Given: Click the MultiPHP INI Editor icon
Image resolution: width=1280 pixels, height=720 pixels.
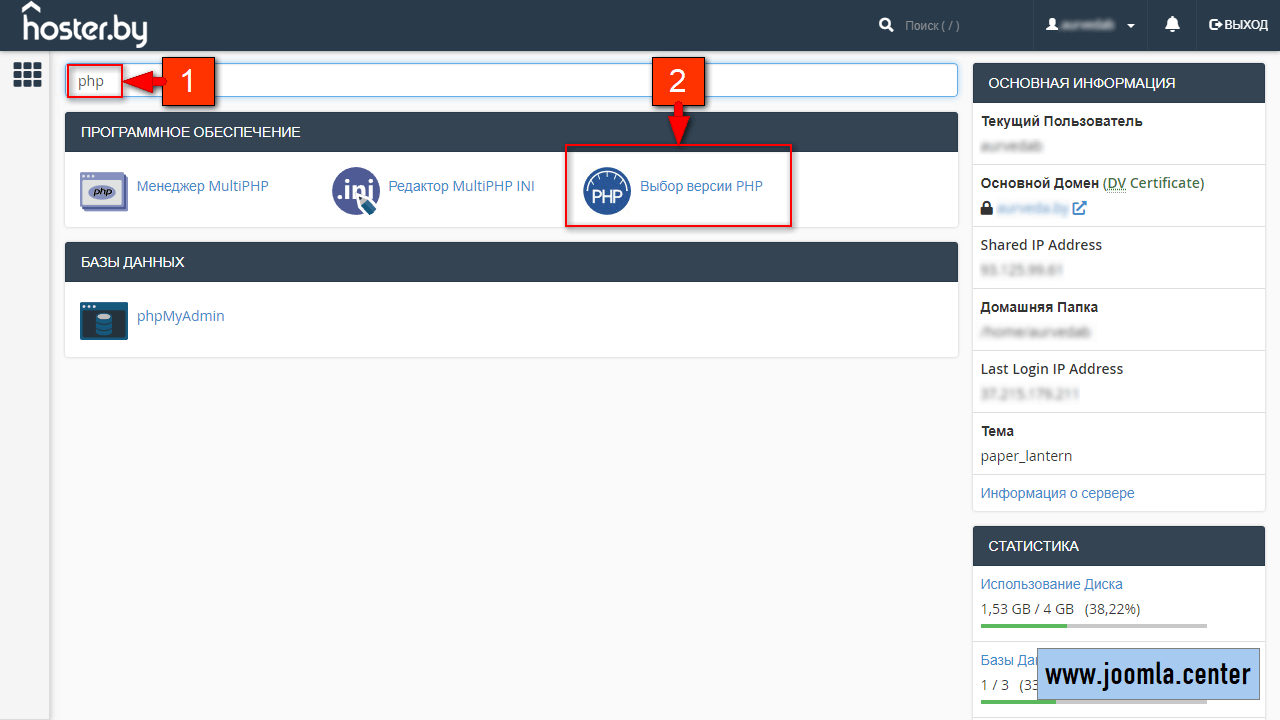Looking at the screenshot, I should tap(356, 190).
